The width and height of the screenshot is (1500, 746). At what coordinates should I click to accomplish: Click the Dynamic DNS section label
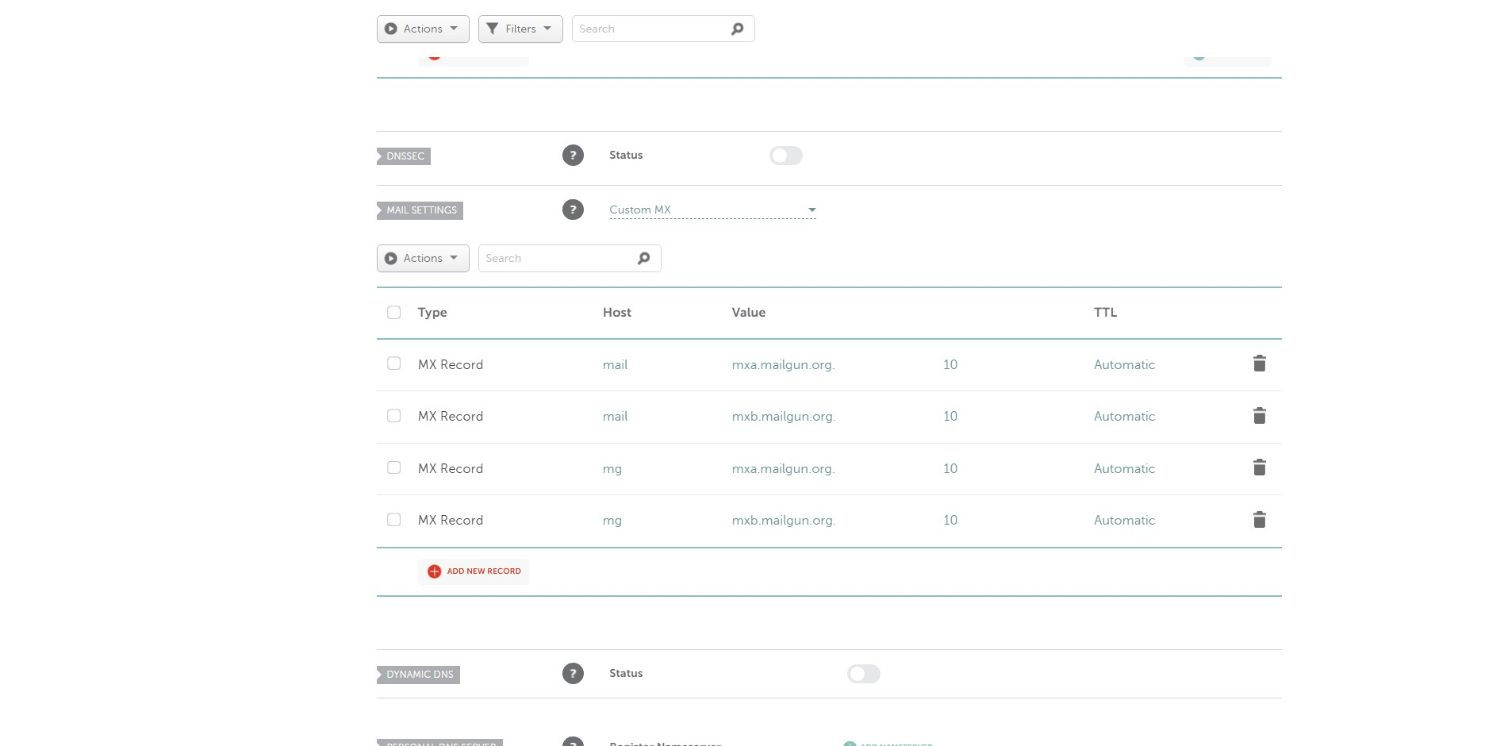[x=418, y=674]
